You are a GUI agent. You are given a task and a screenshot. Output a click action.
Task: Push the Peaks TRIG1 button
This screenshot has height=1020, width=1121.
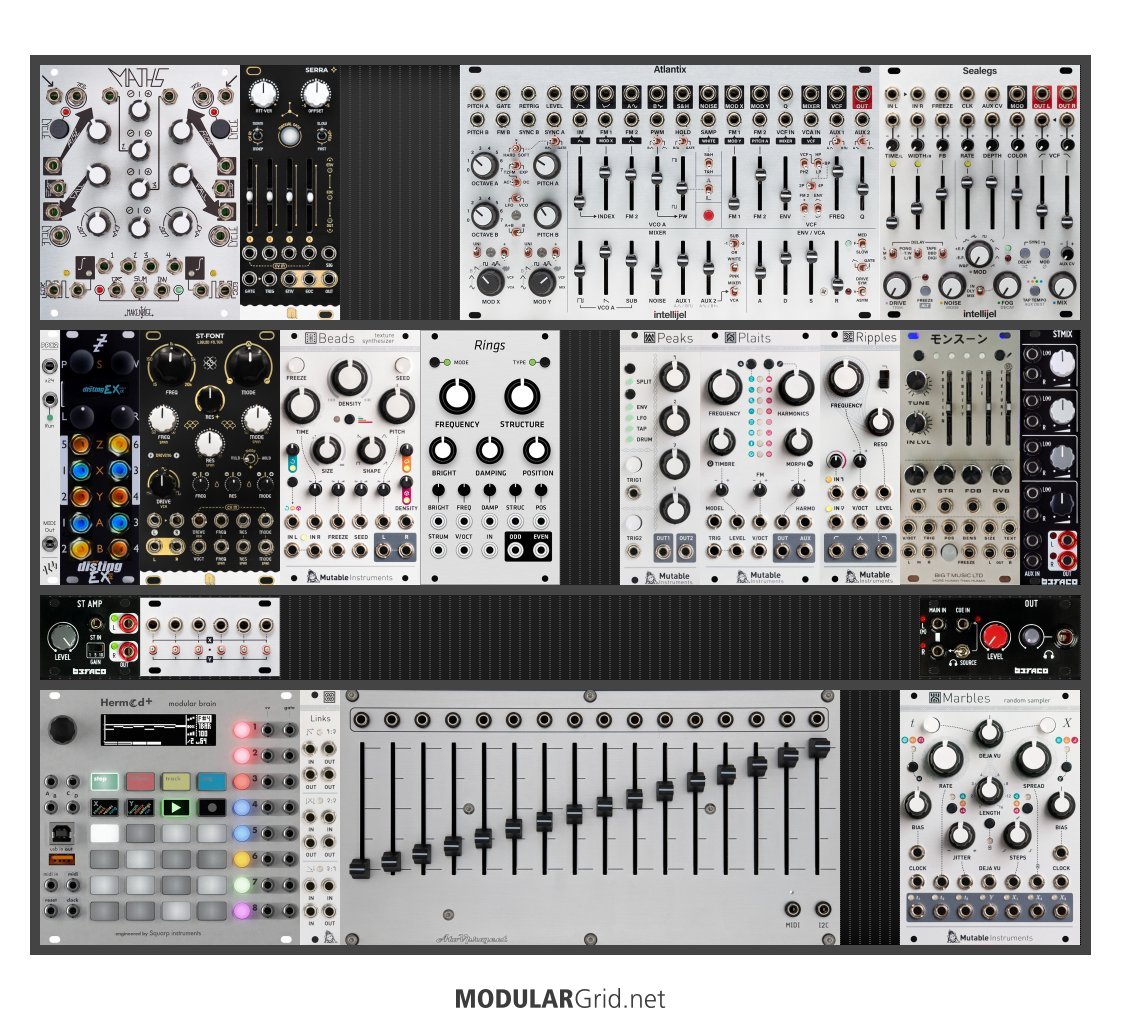[x=633, y=464]
